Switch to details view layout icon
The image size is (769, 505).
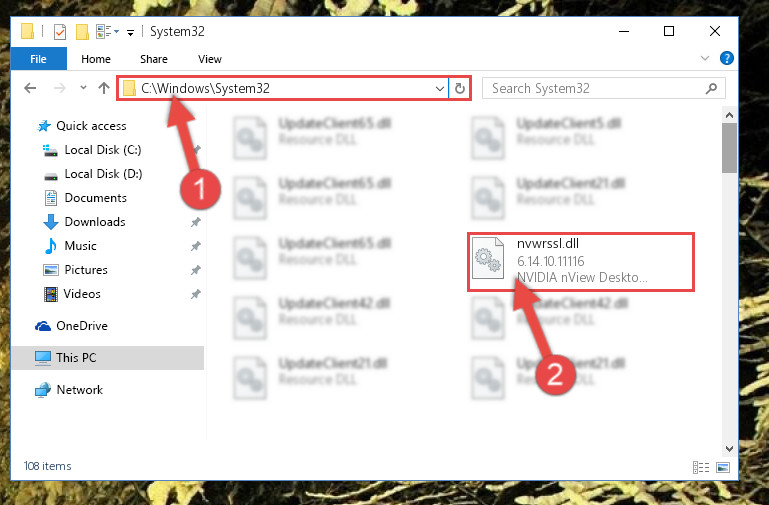tap(701, 467)
